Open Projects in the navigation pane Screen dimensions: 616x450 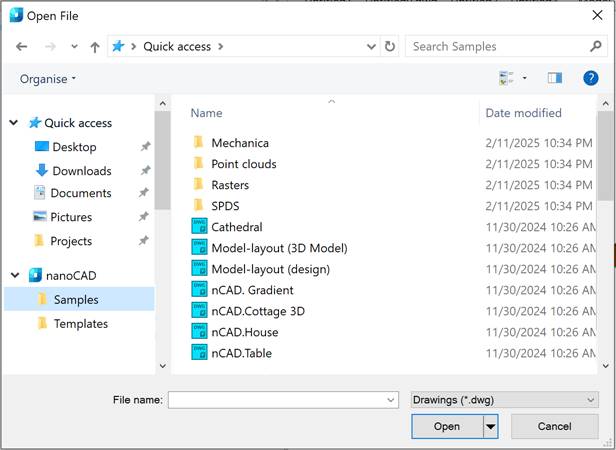[x=71, y=241]
